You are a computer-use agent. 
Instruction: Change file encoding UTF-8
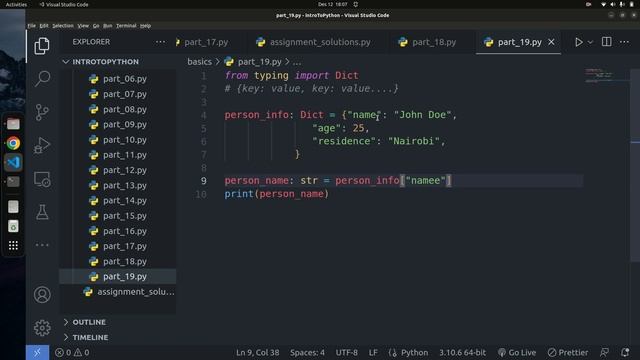[347, 353]
